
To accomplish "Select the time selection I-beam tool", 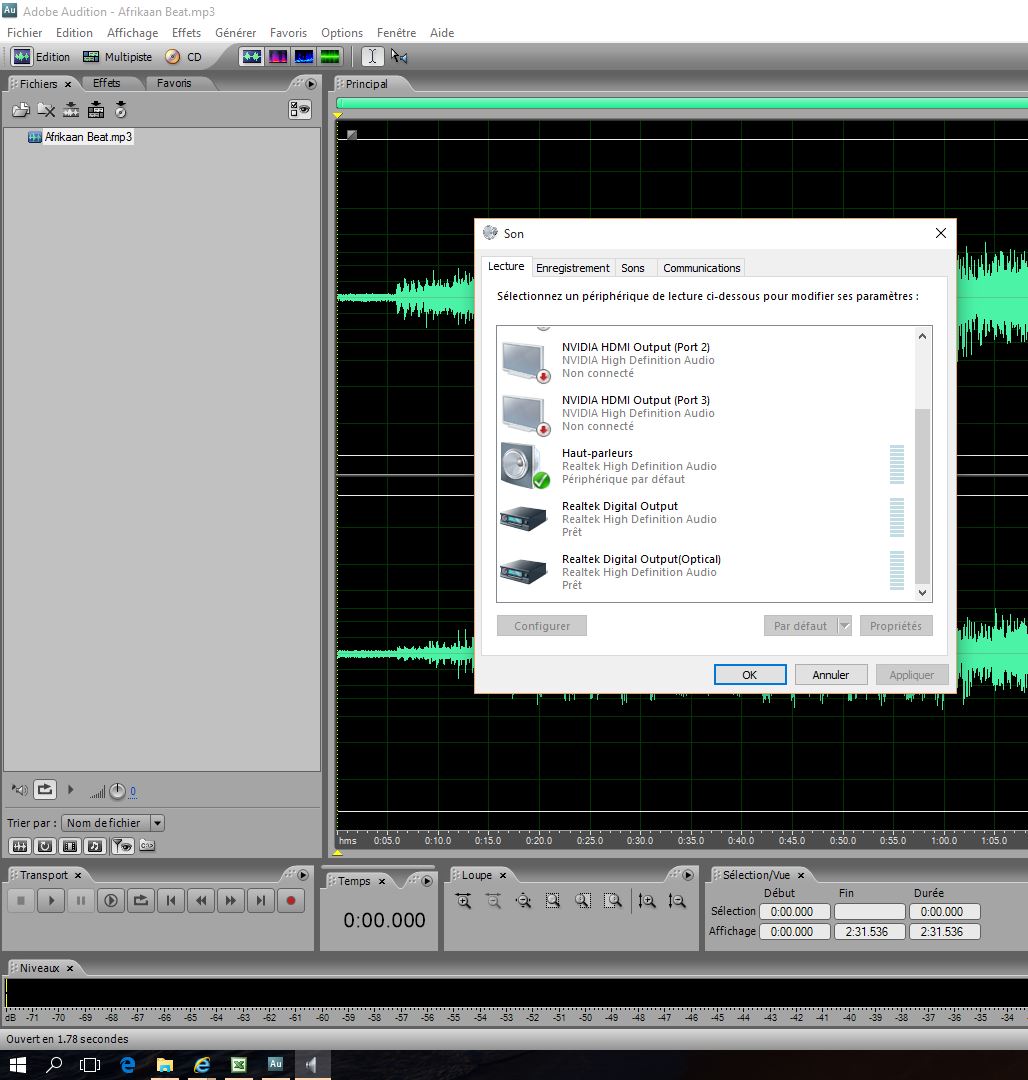I will tap(373, 56).
